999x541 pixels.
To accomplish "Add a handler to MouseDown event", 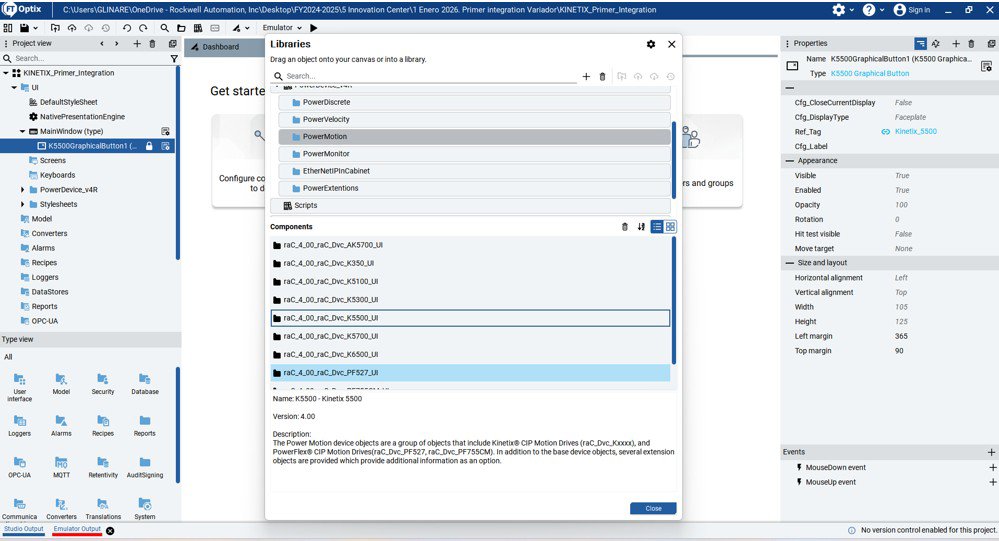I will point(993,468).
